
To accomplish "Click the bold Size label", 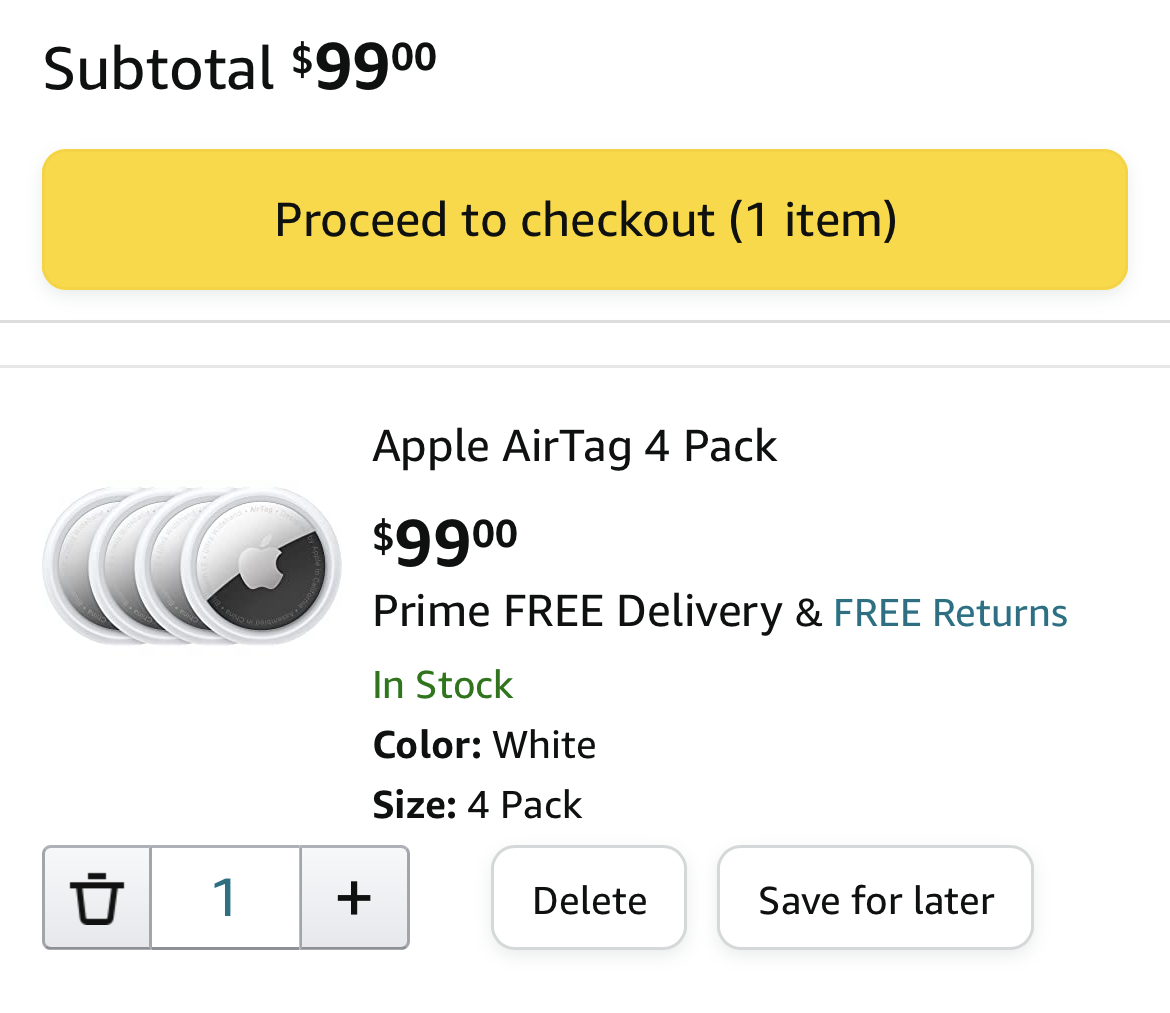I will [x=414, y=804].
